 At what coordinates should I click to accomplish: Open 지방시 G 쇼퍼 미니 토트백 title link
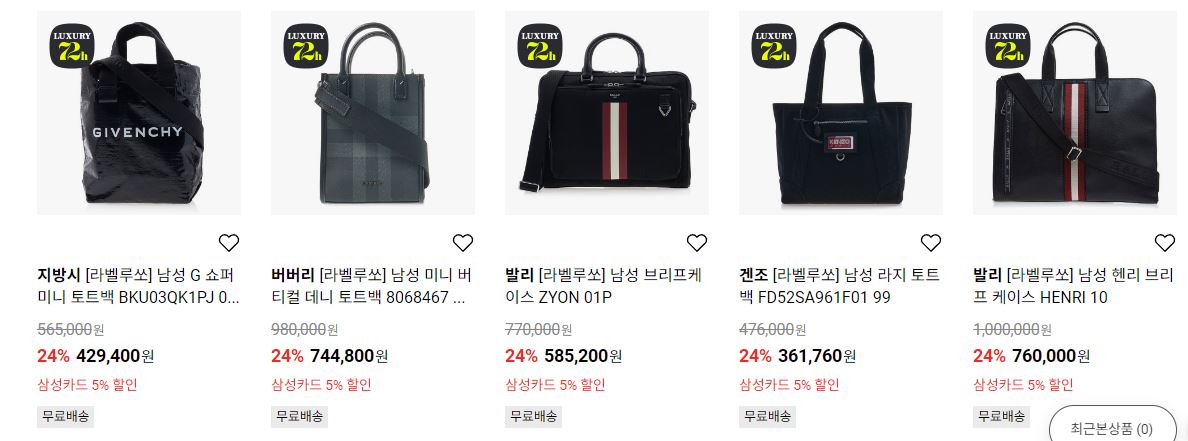(x=139, y=286)
